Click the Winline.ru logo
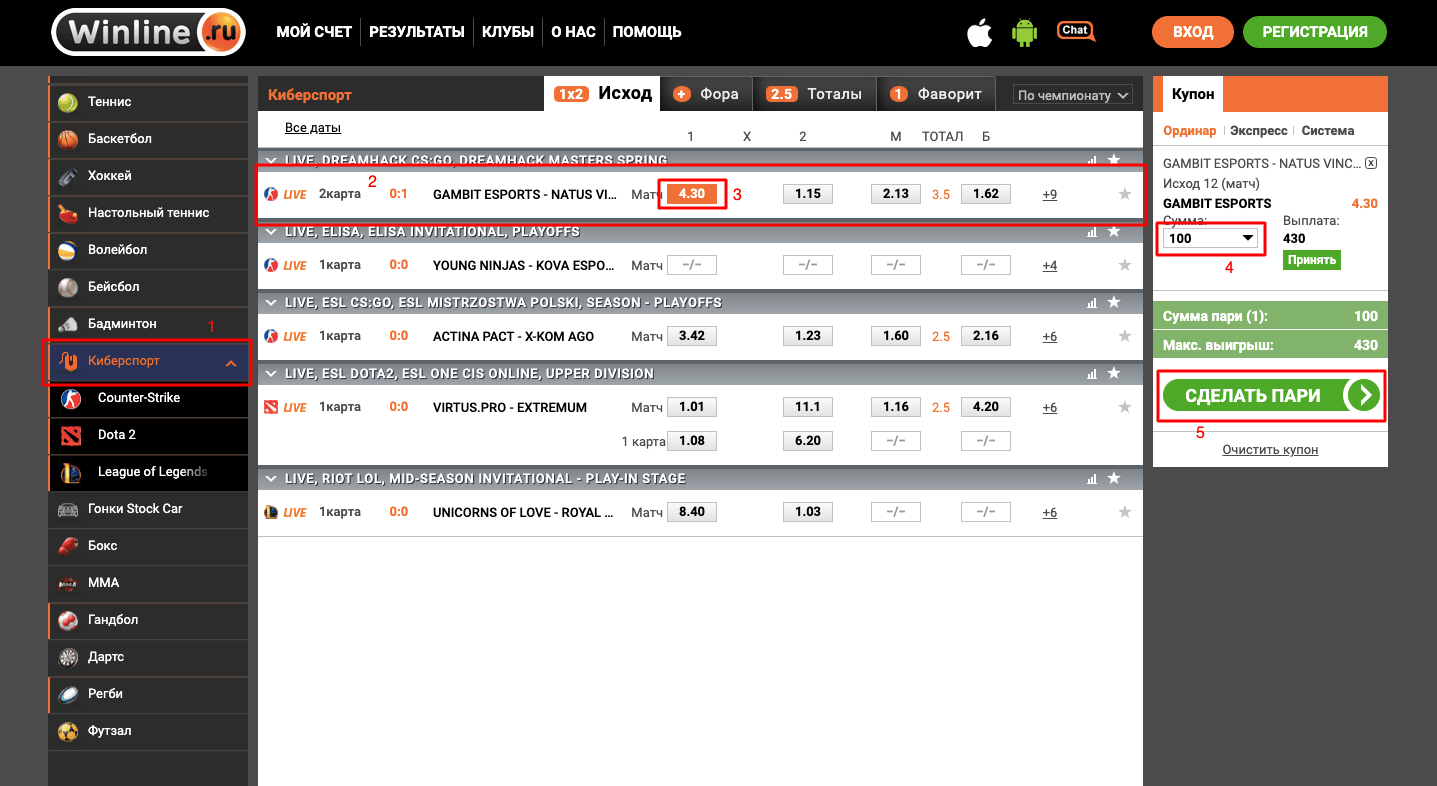This screenshot has width=1437, height=786. [x=148, y=32]
